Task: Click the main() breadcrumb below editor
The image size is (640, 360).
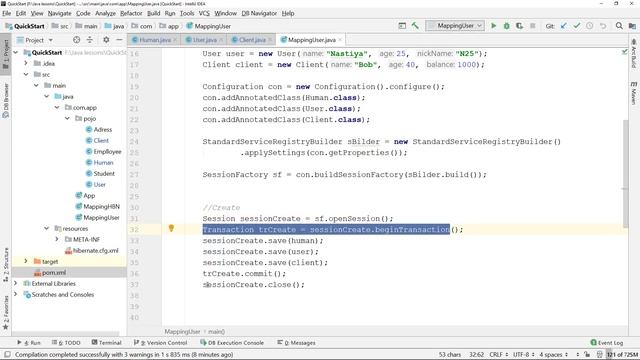Action: click(x=216, y=332)
